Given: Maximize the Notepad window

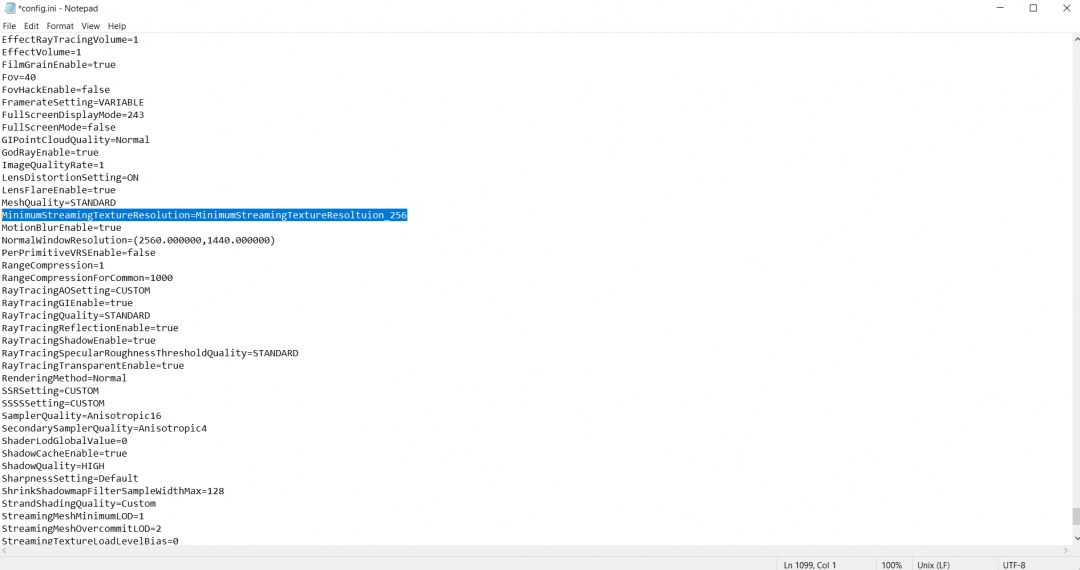Looking at the screenshot, I should (x=1033, y=8).
